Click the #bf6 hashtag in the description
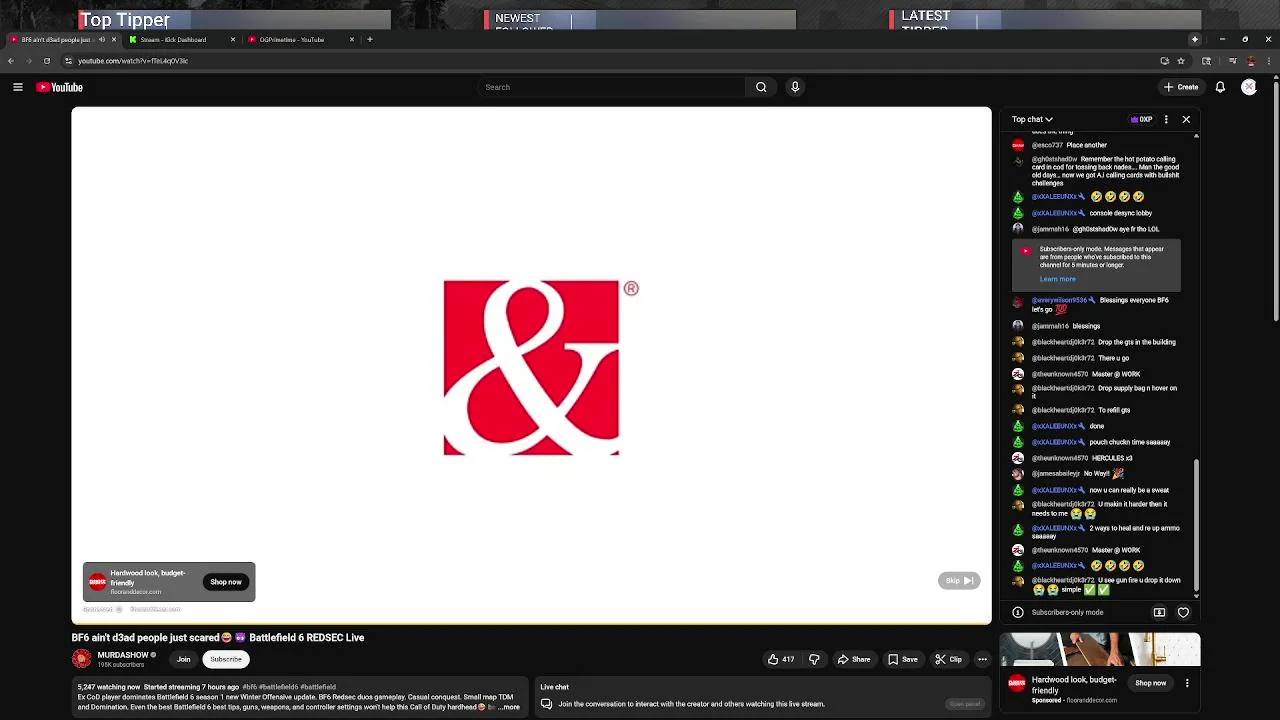This screenshot has height=720, width=1280. coord(249,687)
